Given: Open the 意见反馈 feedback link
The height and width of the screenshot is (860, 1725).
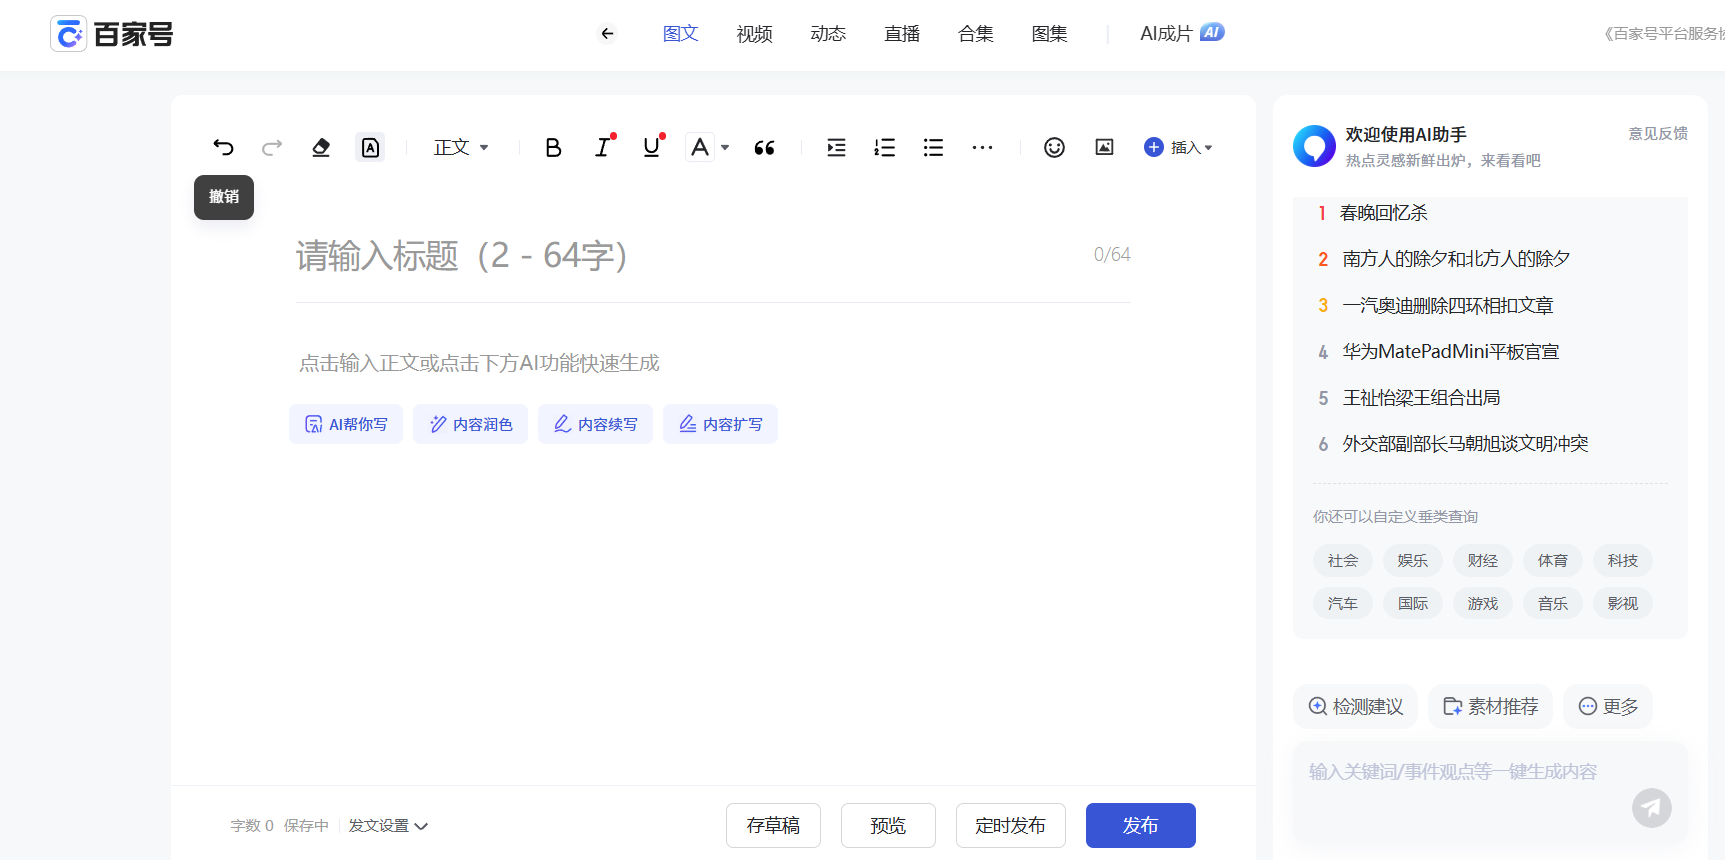Looking at the screenshot, I should point(1658,133).
